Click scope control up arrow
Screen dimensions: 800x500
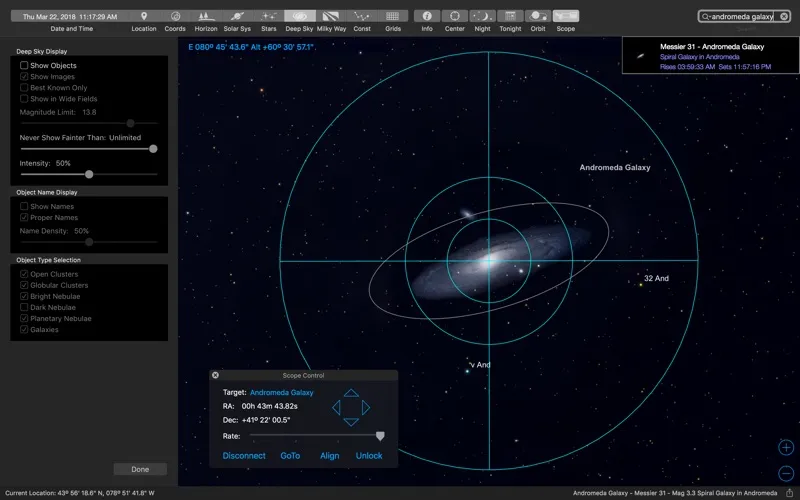(351, 393)
